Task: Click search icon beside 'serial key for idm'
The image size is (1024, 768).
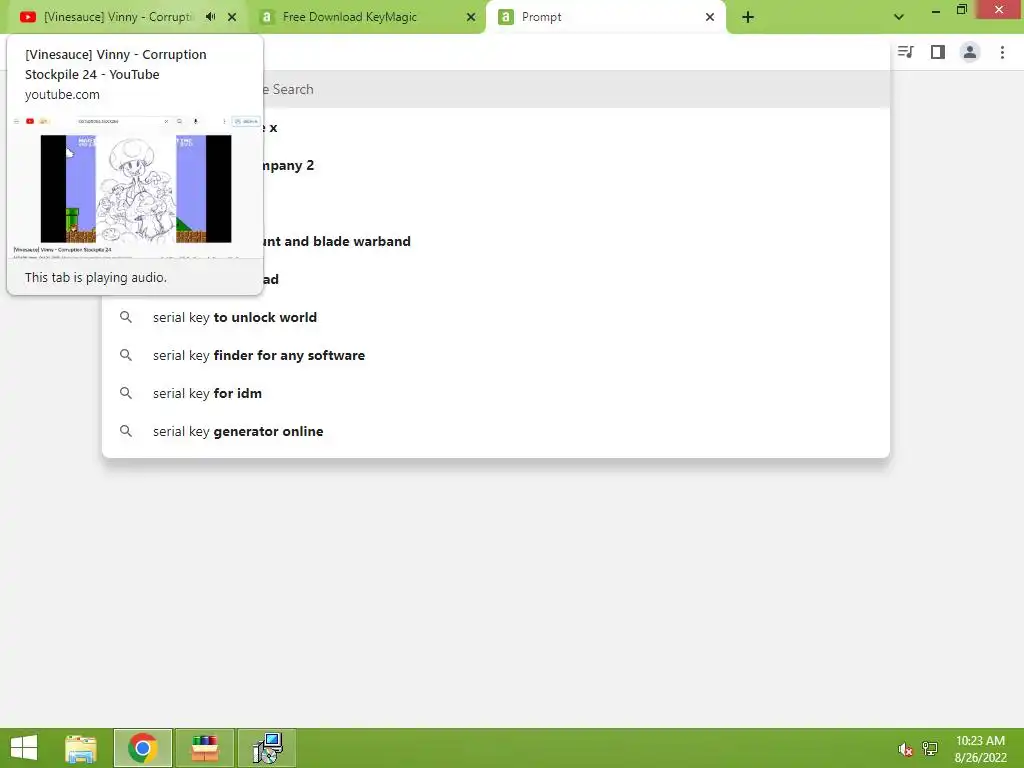Action: tap(126, 393)
